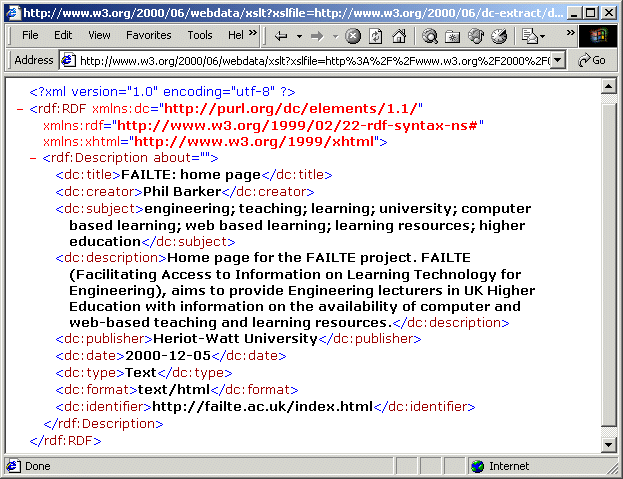
Task: Open the Favorites menu
Action: (149, 35)
